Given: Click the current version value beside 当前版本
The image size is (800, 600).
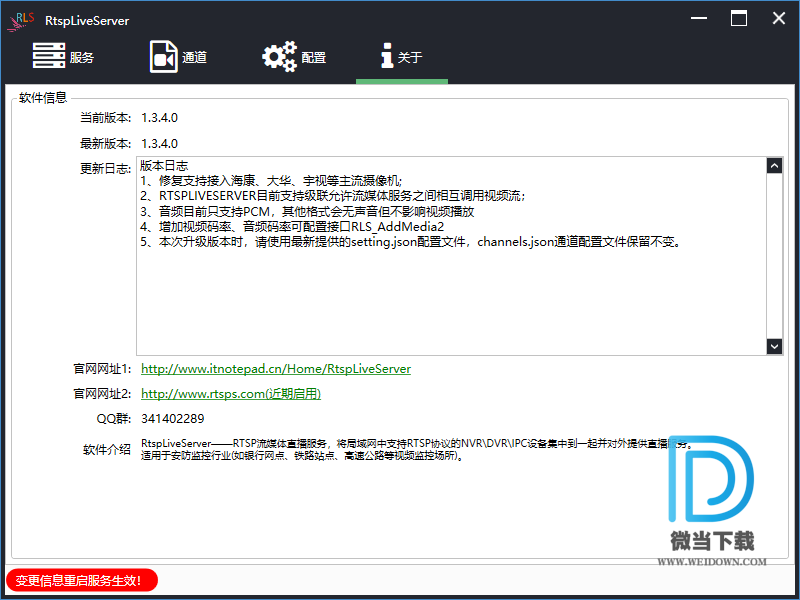Looking at the screenshot, I should point(160,118).
